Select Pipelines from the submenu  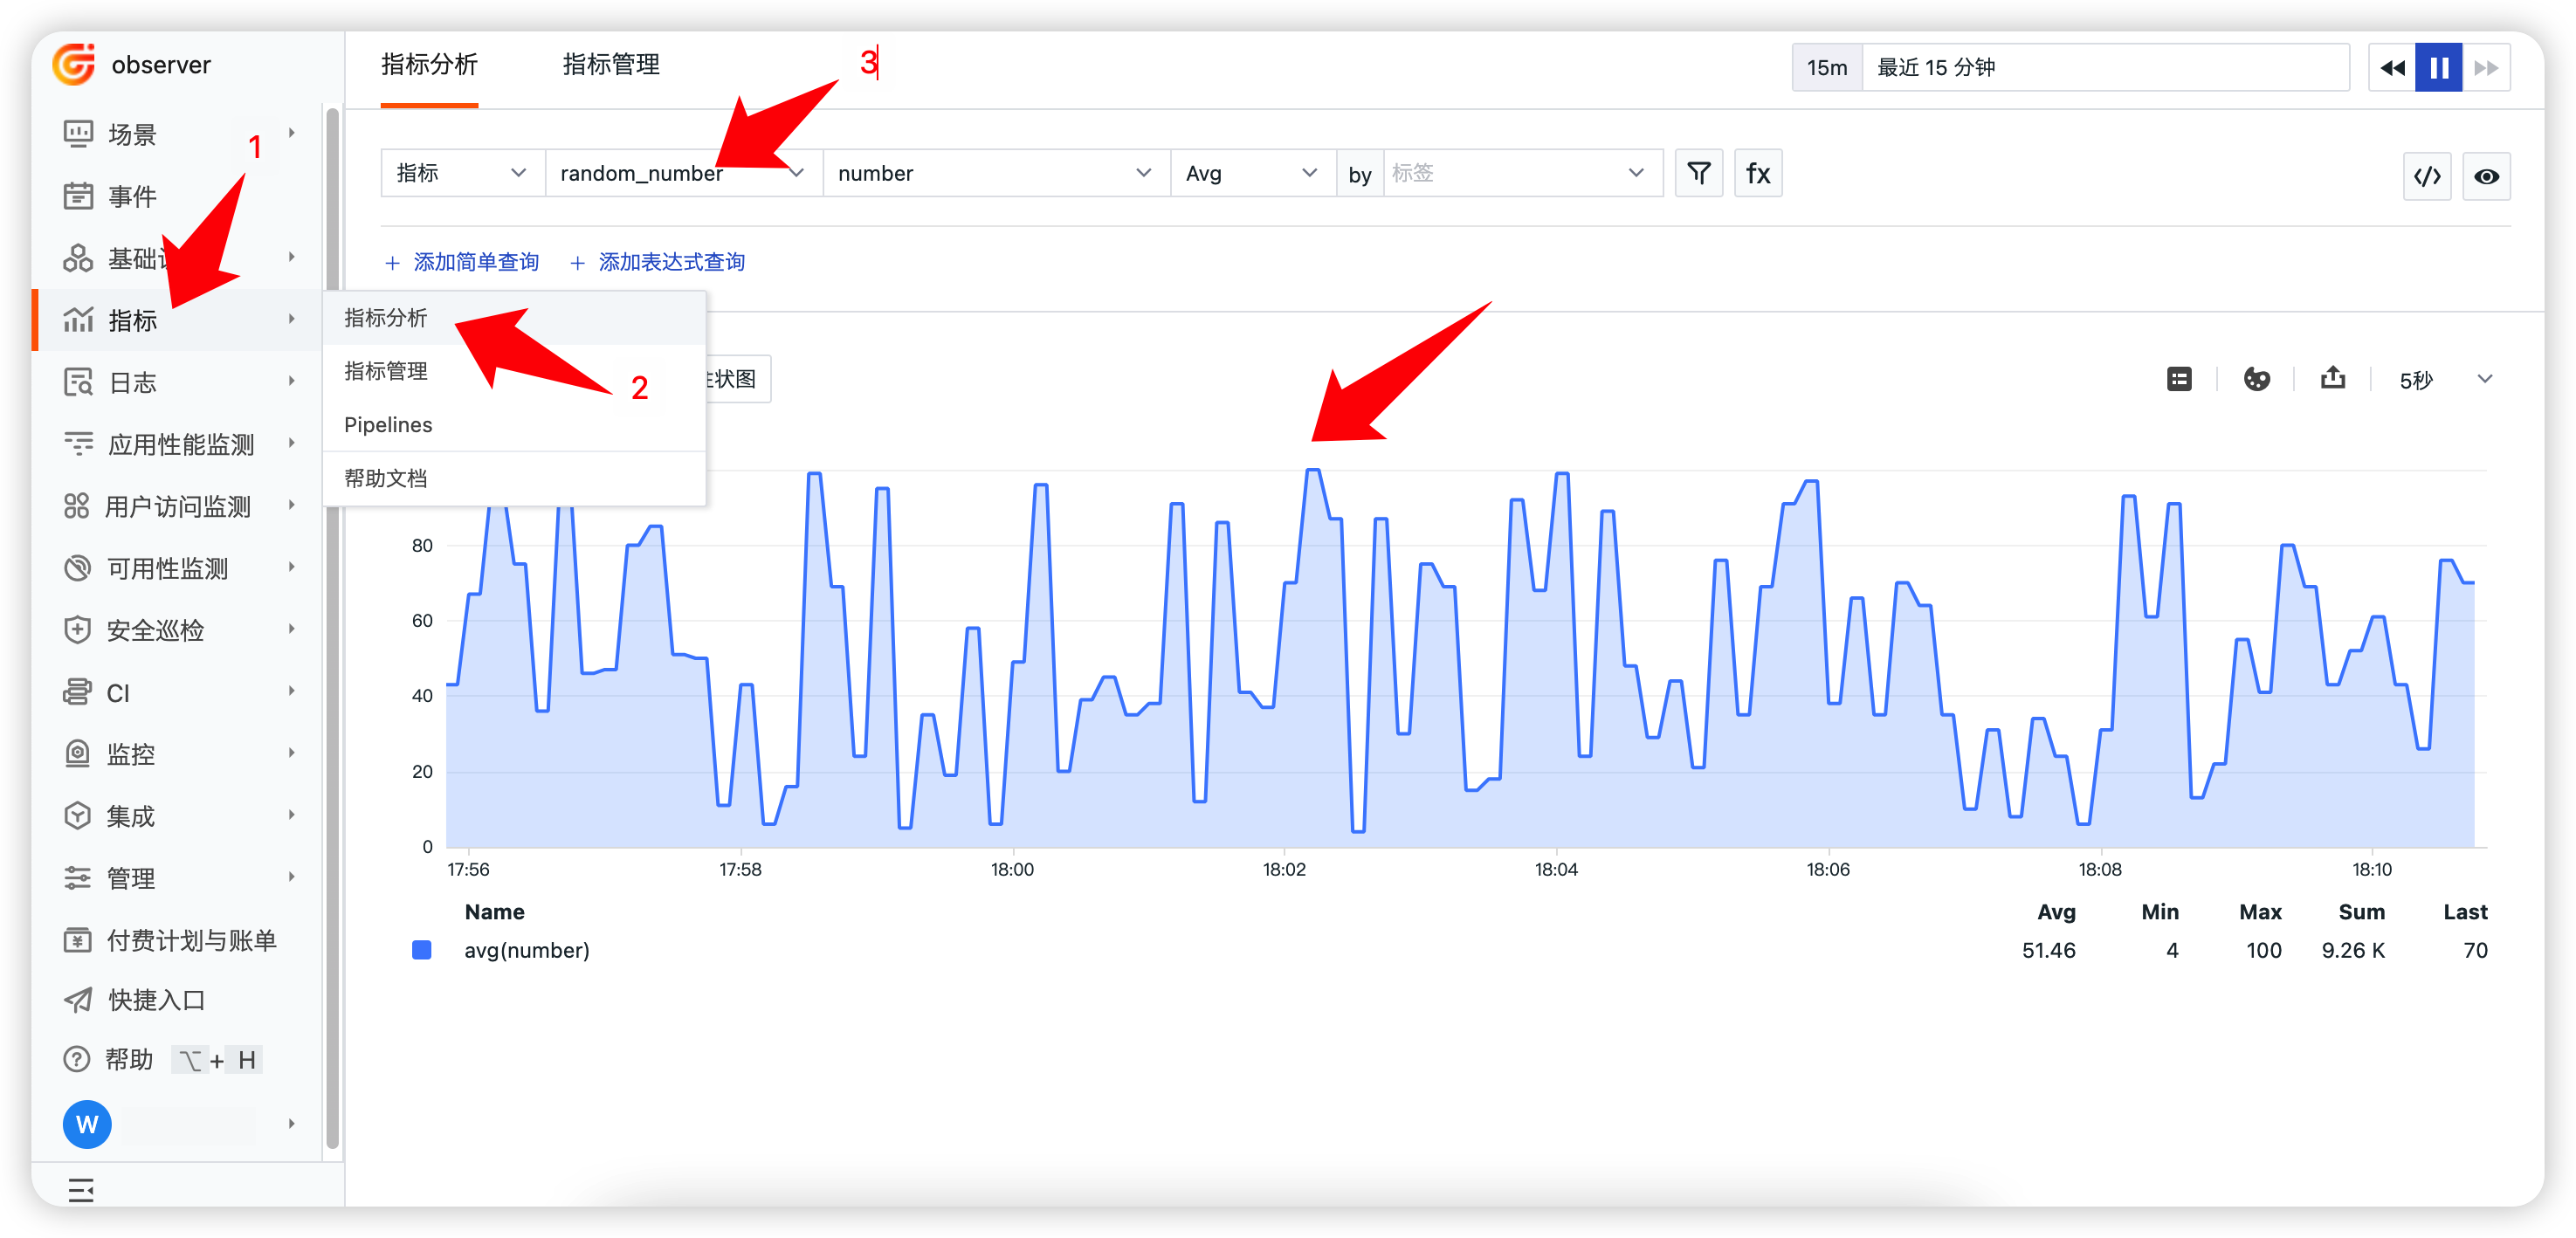tap(388, 424)
